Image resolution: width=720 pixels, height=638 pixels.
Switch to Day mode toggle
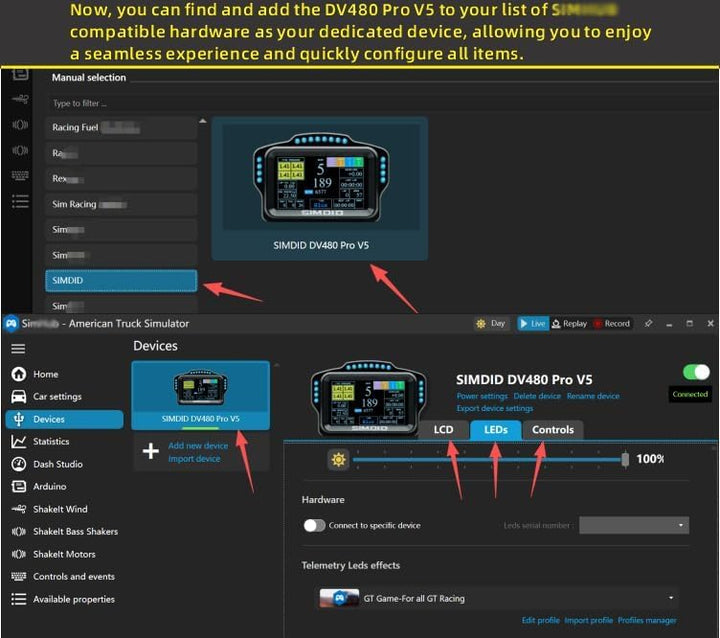click(491, 323)
